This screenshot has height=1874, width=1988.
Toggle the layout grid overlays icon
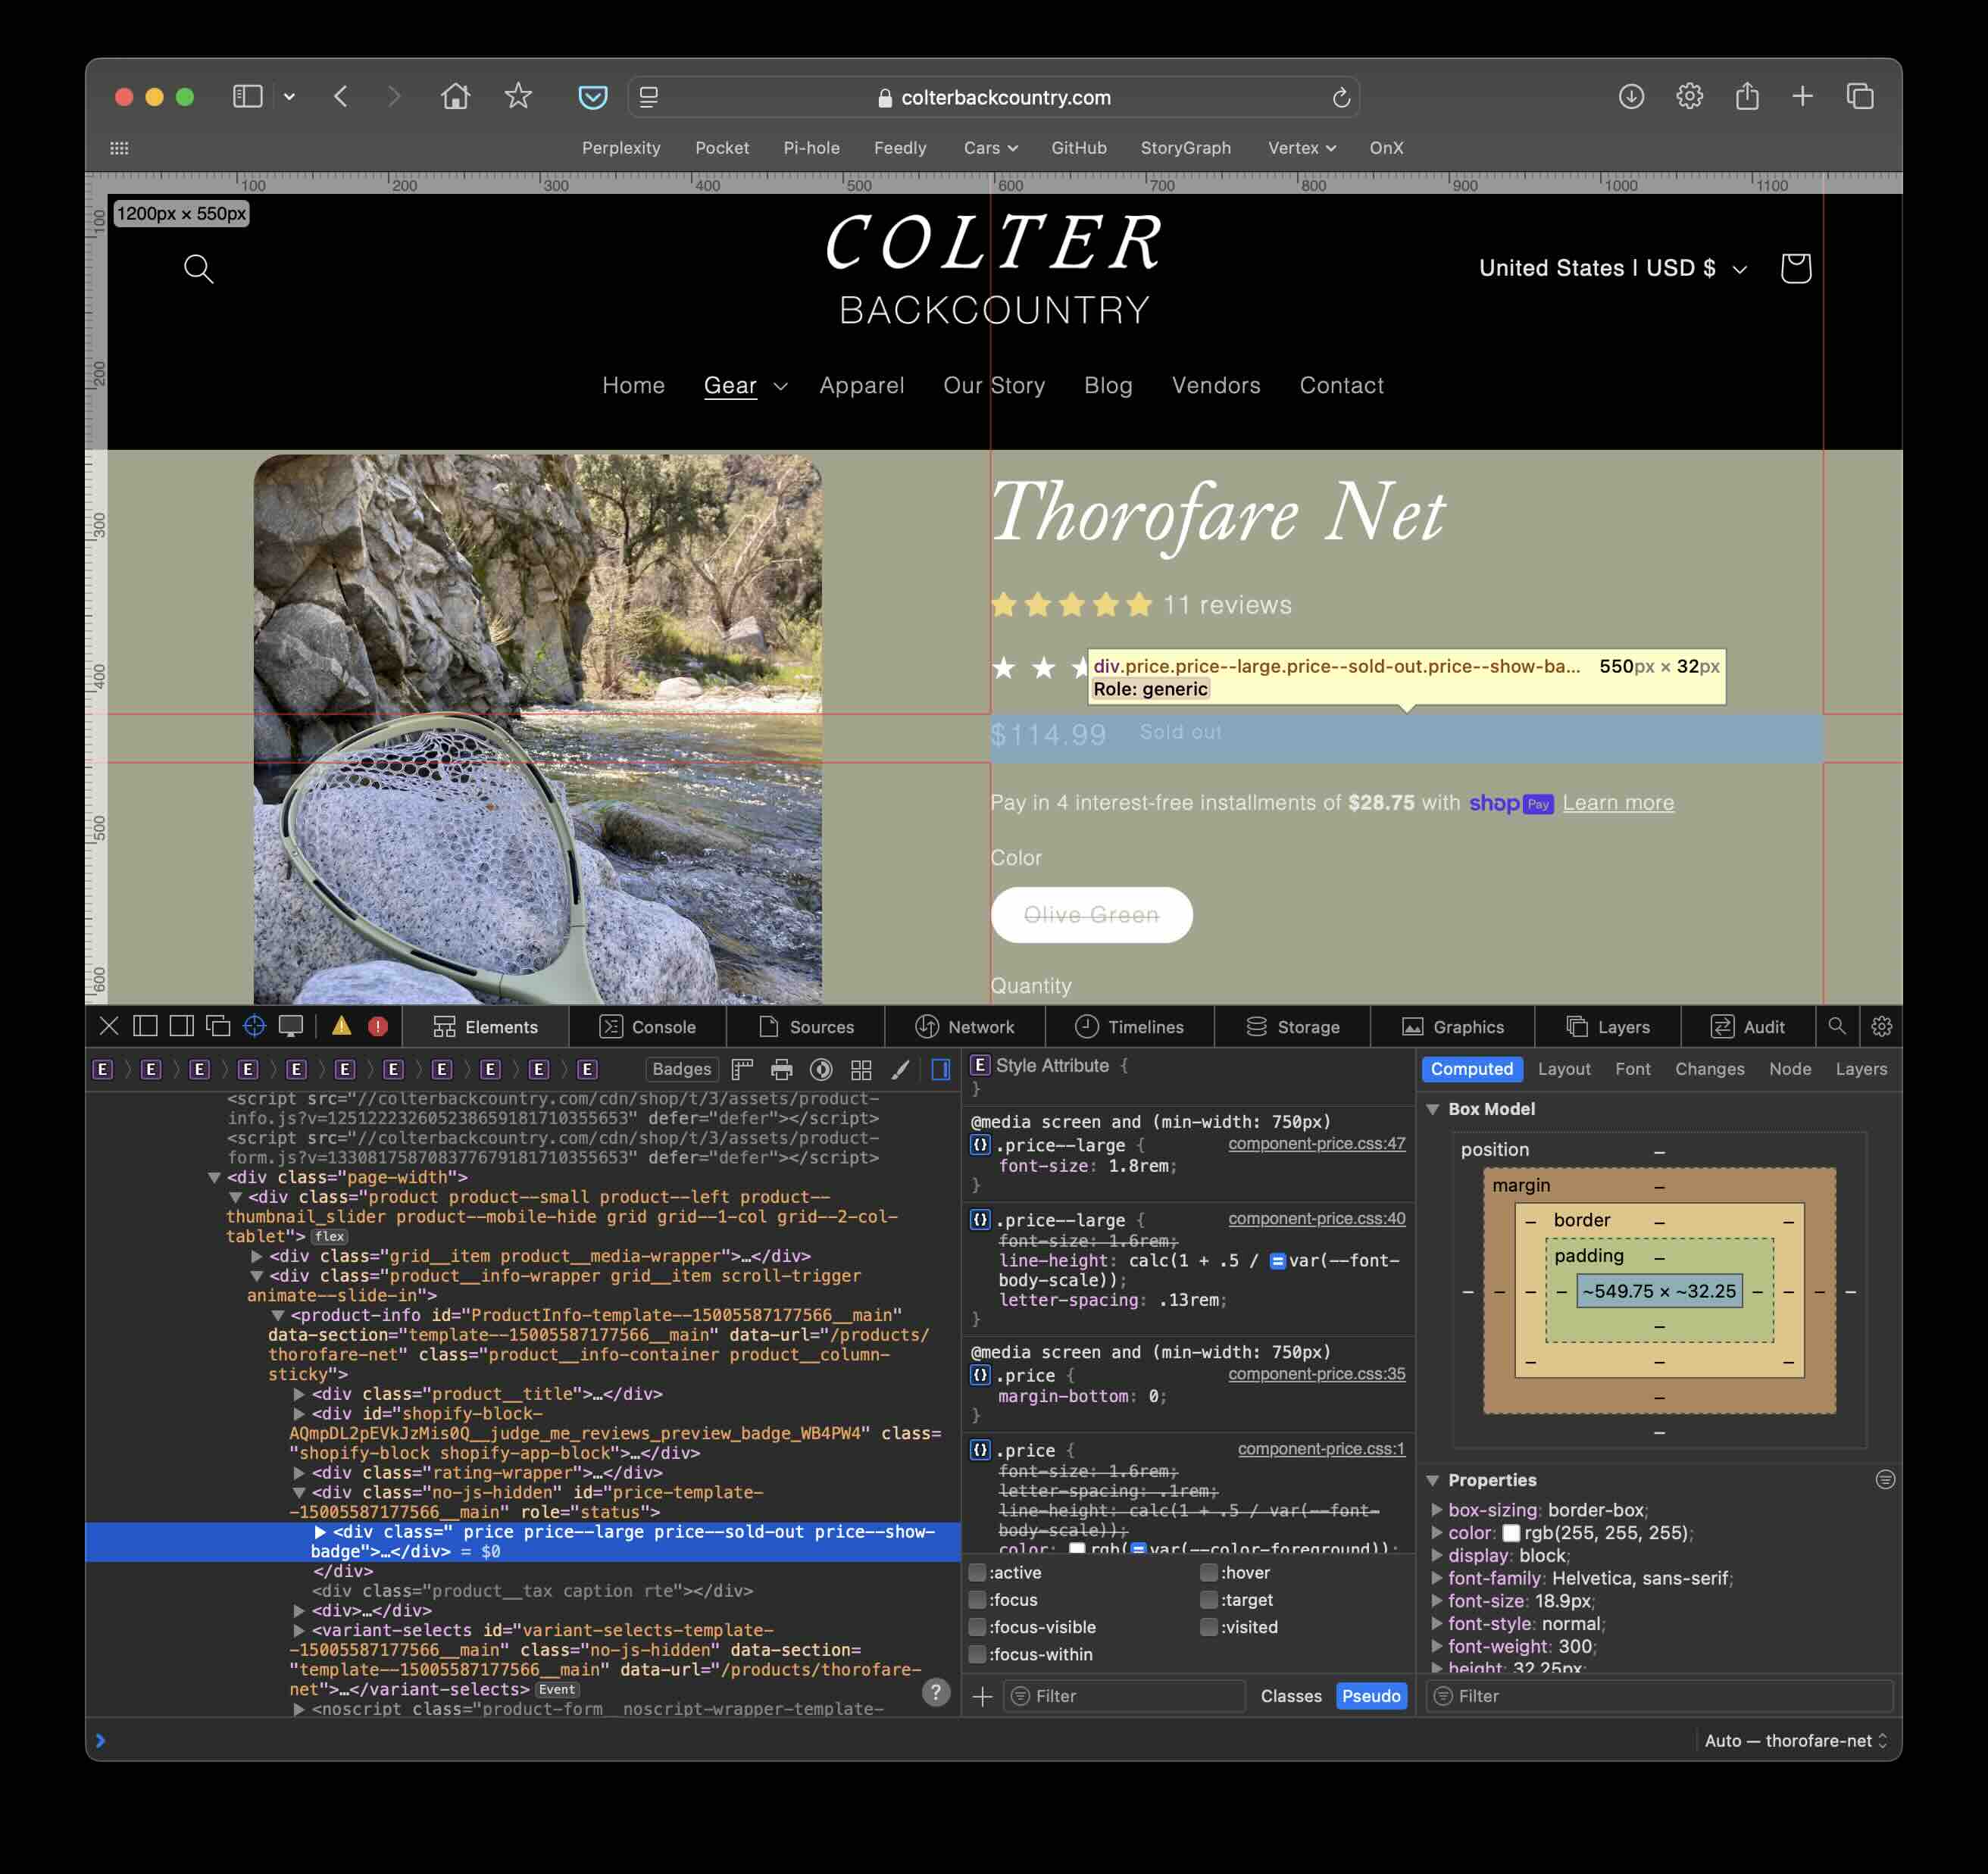click(x=861, y=1069)
